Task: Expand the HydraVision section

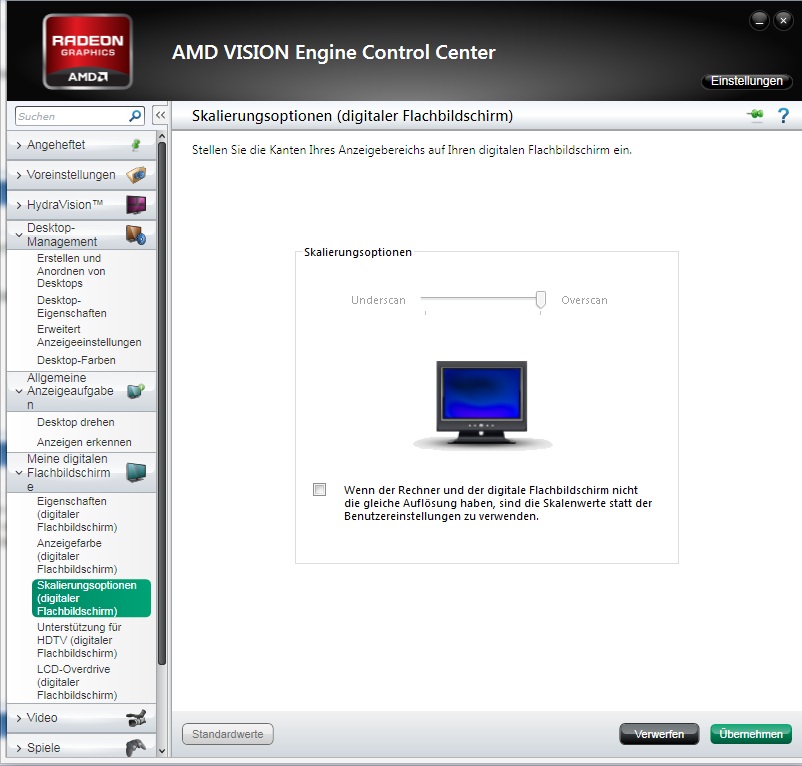Action: pos(19,206)
